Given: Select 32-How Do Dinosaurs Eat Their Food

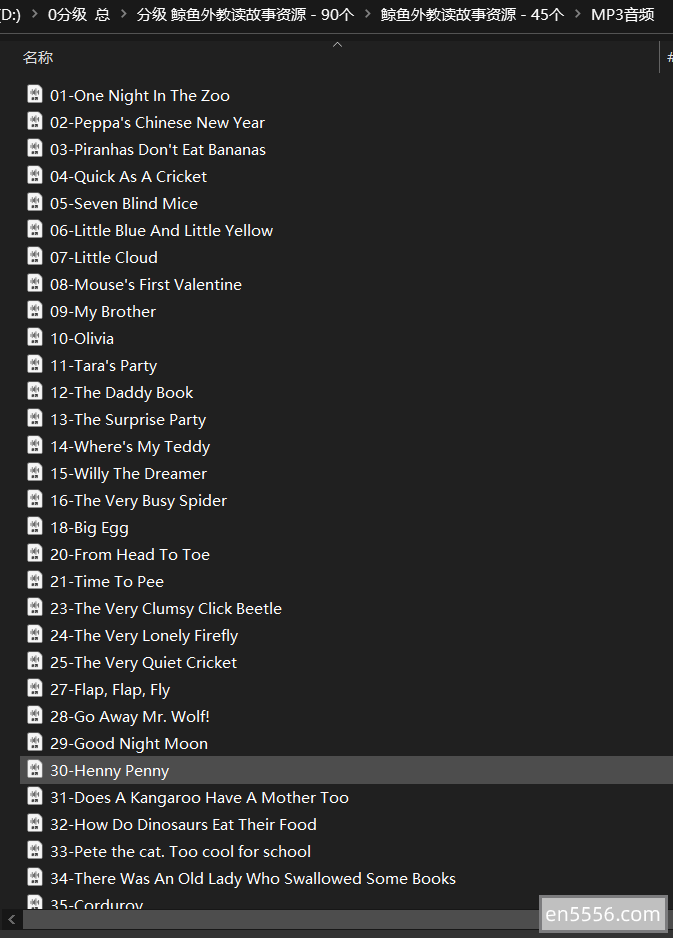Looking at the screenshot, I should (x=183, y=824).
